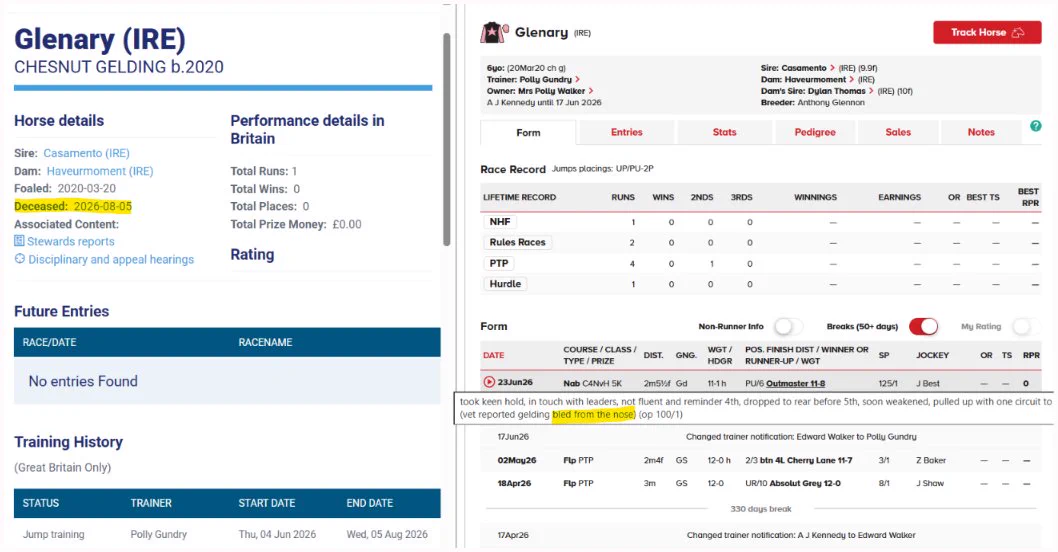Open the Haveurmoment (IRE) dam link in Horse details
Viewport: 1058px width, 552px height.
pos(100,171)
